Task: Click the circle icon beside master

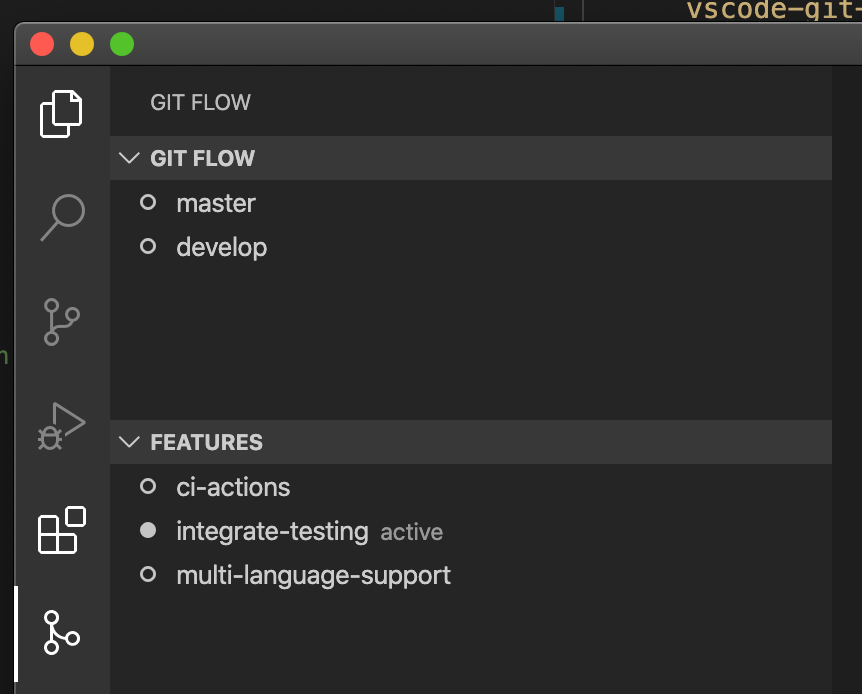Action: click(x=148, y=203)
